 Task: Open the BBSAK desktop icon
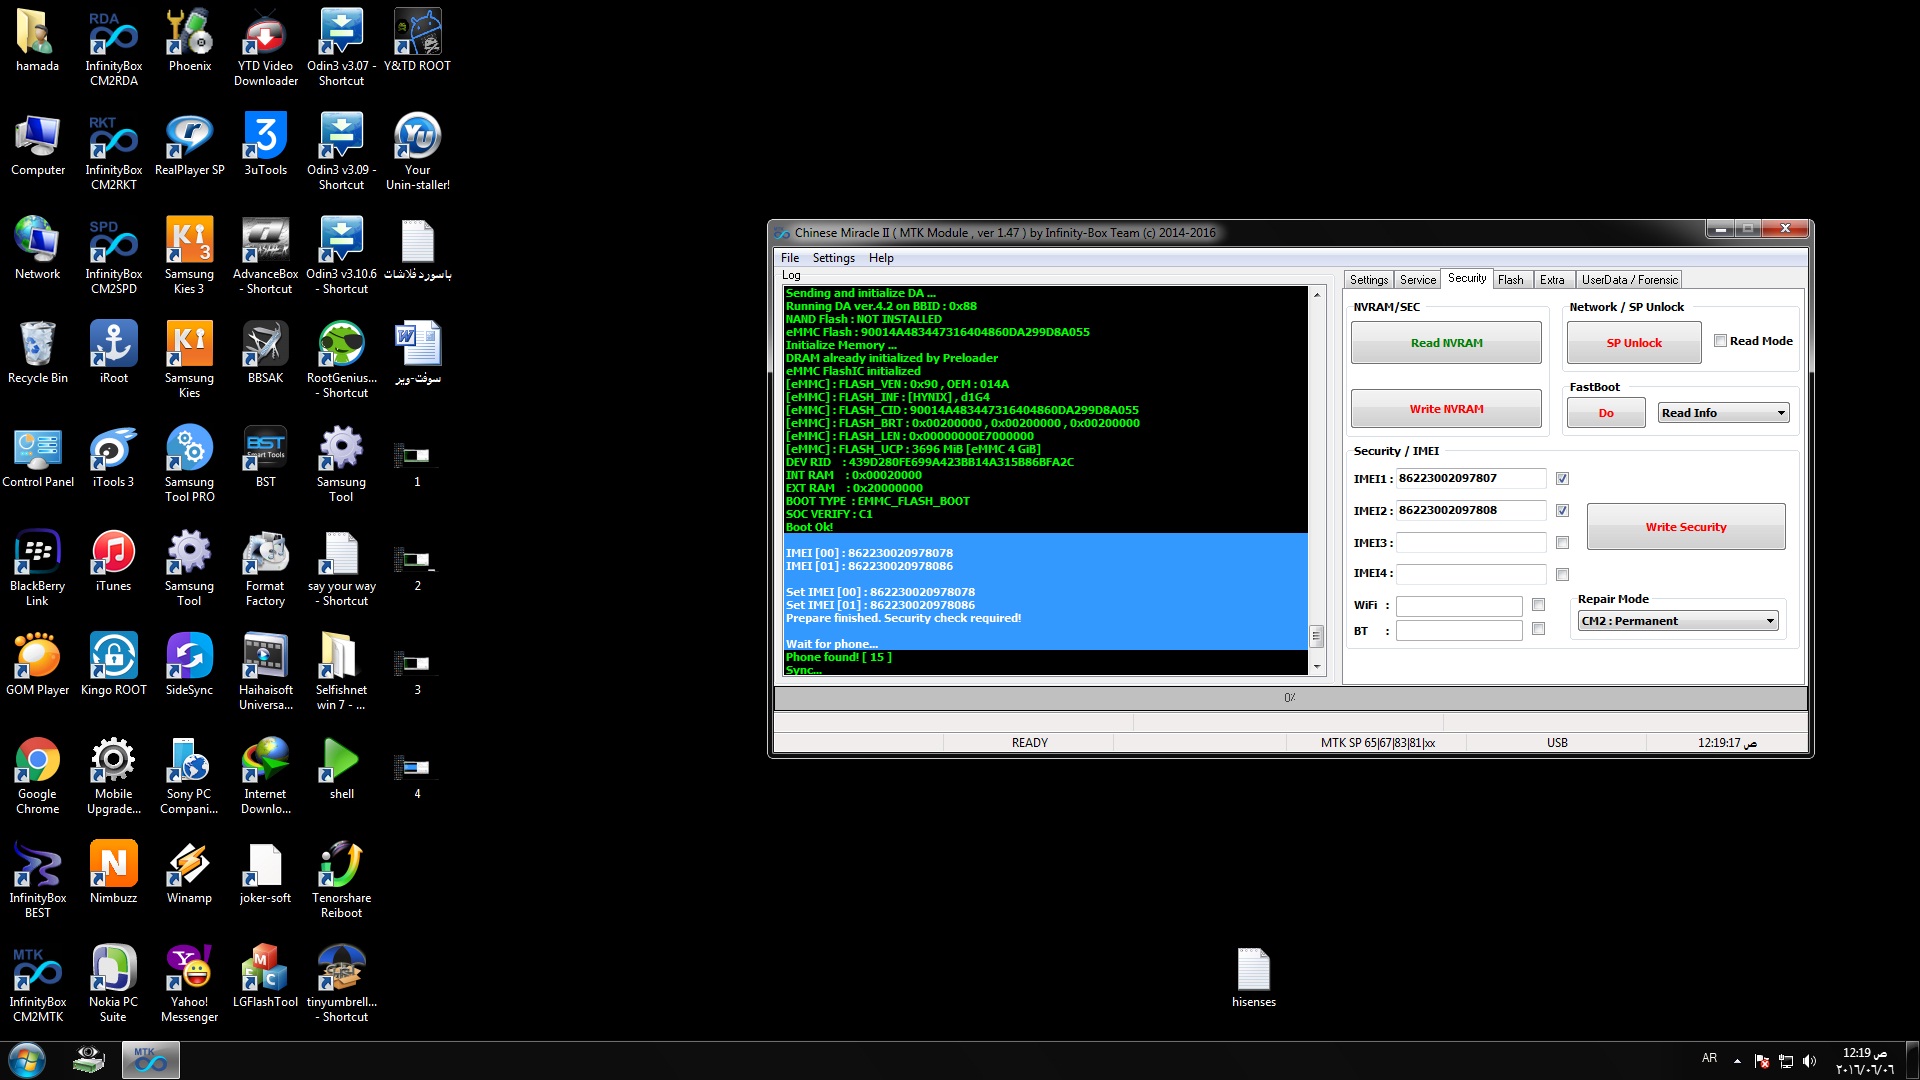(266, 352)
